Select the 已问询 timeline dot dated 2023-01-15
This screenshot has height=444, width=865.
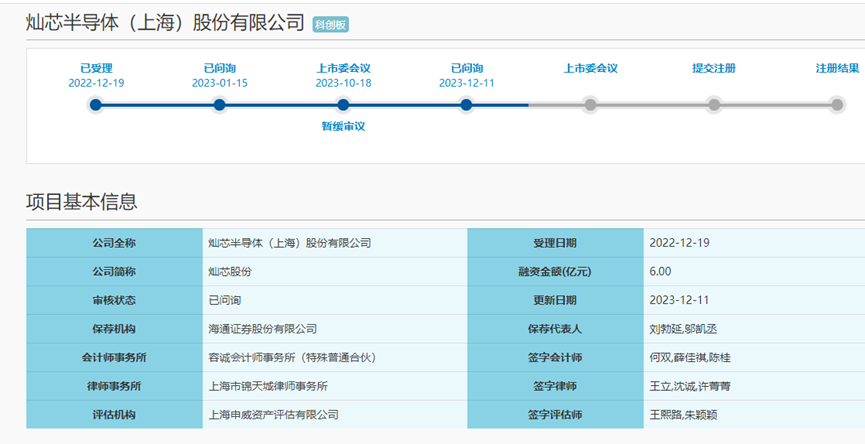click(x=219, y=104)
